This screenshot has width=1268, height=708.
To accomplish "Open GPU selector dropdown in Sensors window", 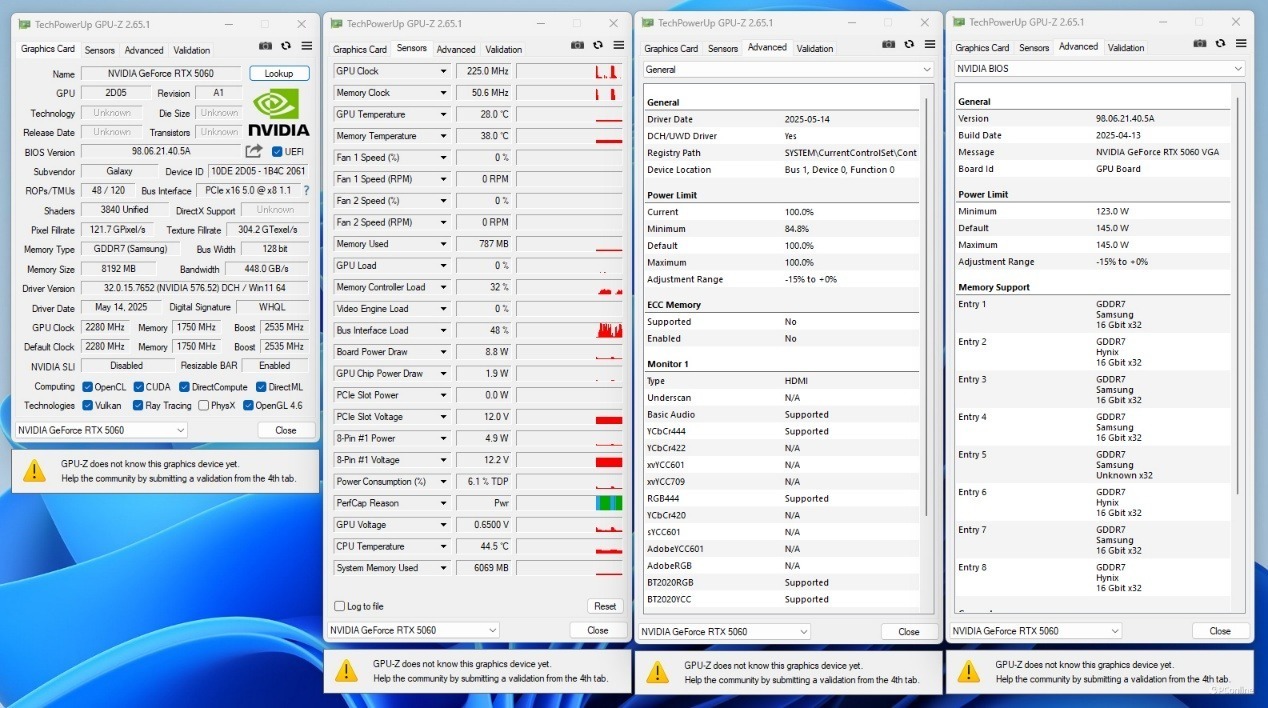I will [x=413, y=630].
